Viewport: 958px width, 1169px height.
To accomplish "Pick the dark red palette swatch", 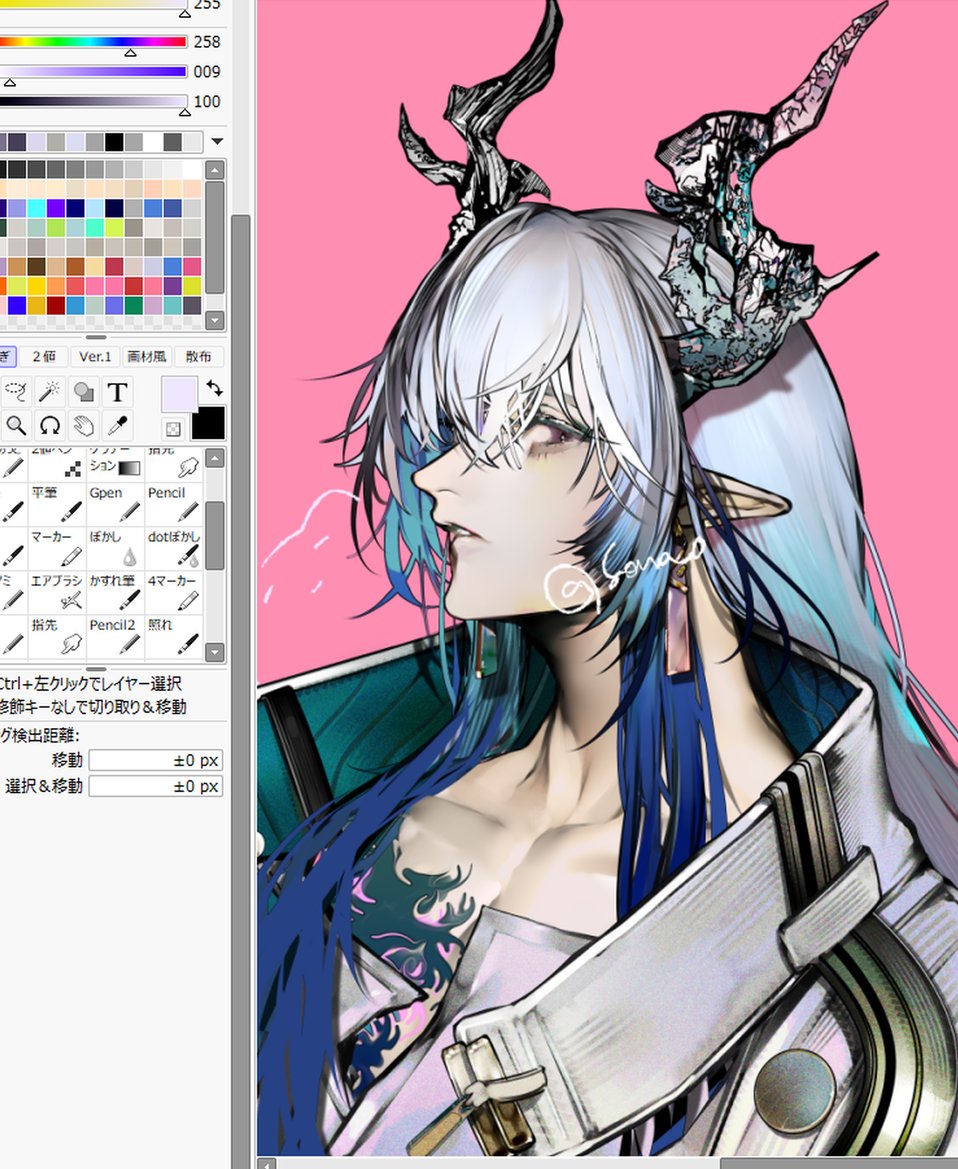I will click(56, 306).
